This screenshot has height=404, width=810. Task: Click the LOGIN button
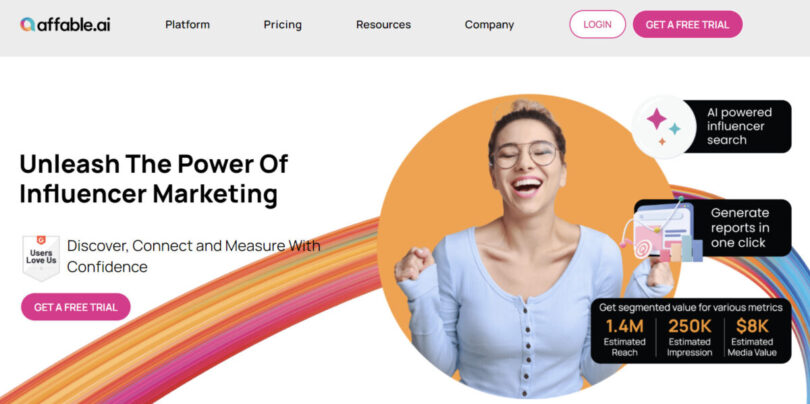coord(598,24)
